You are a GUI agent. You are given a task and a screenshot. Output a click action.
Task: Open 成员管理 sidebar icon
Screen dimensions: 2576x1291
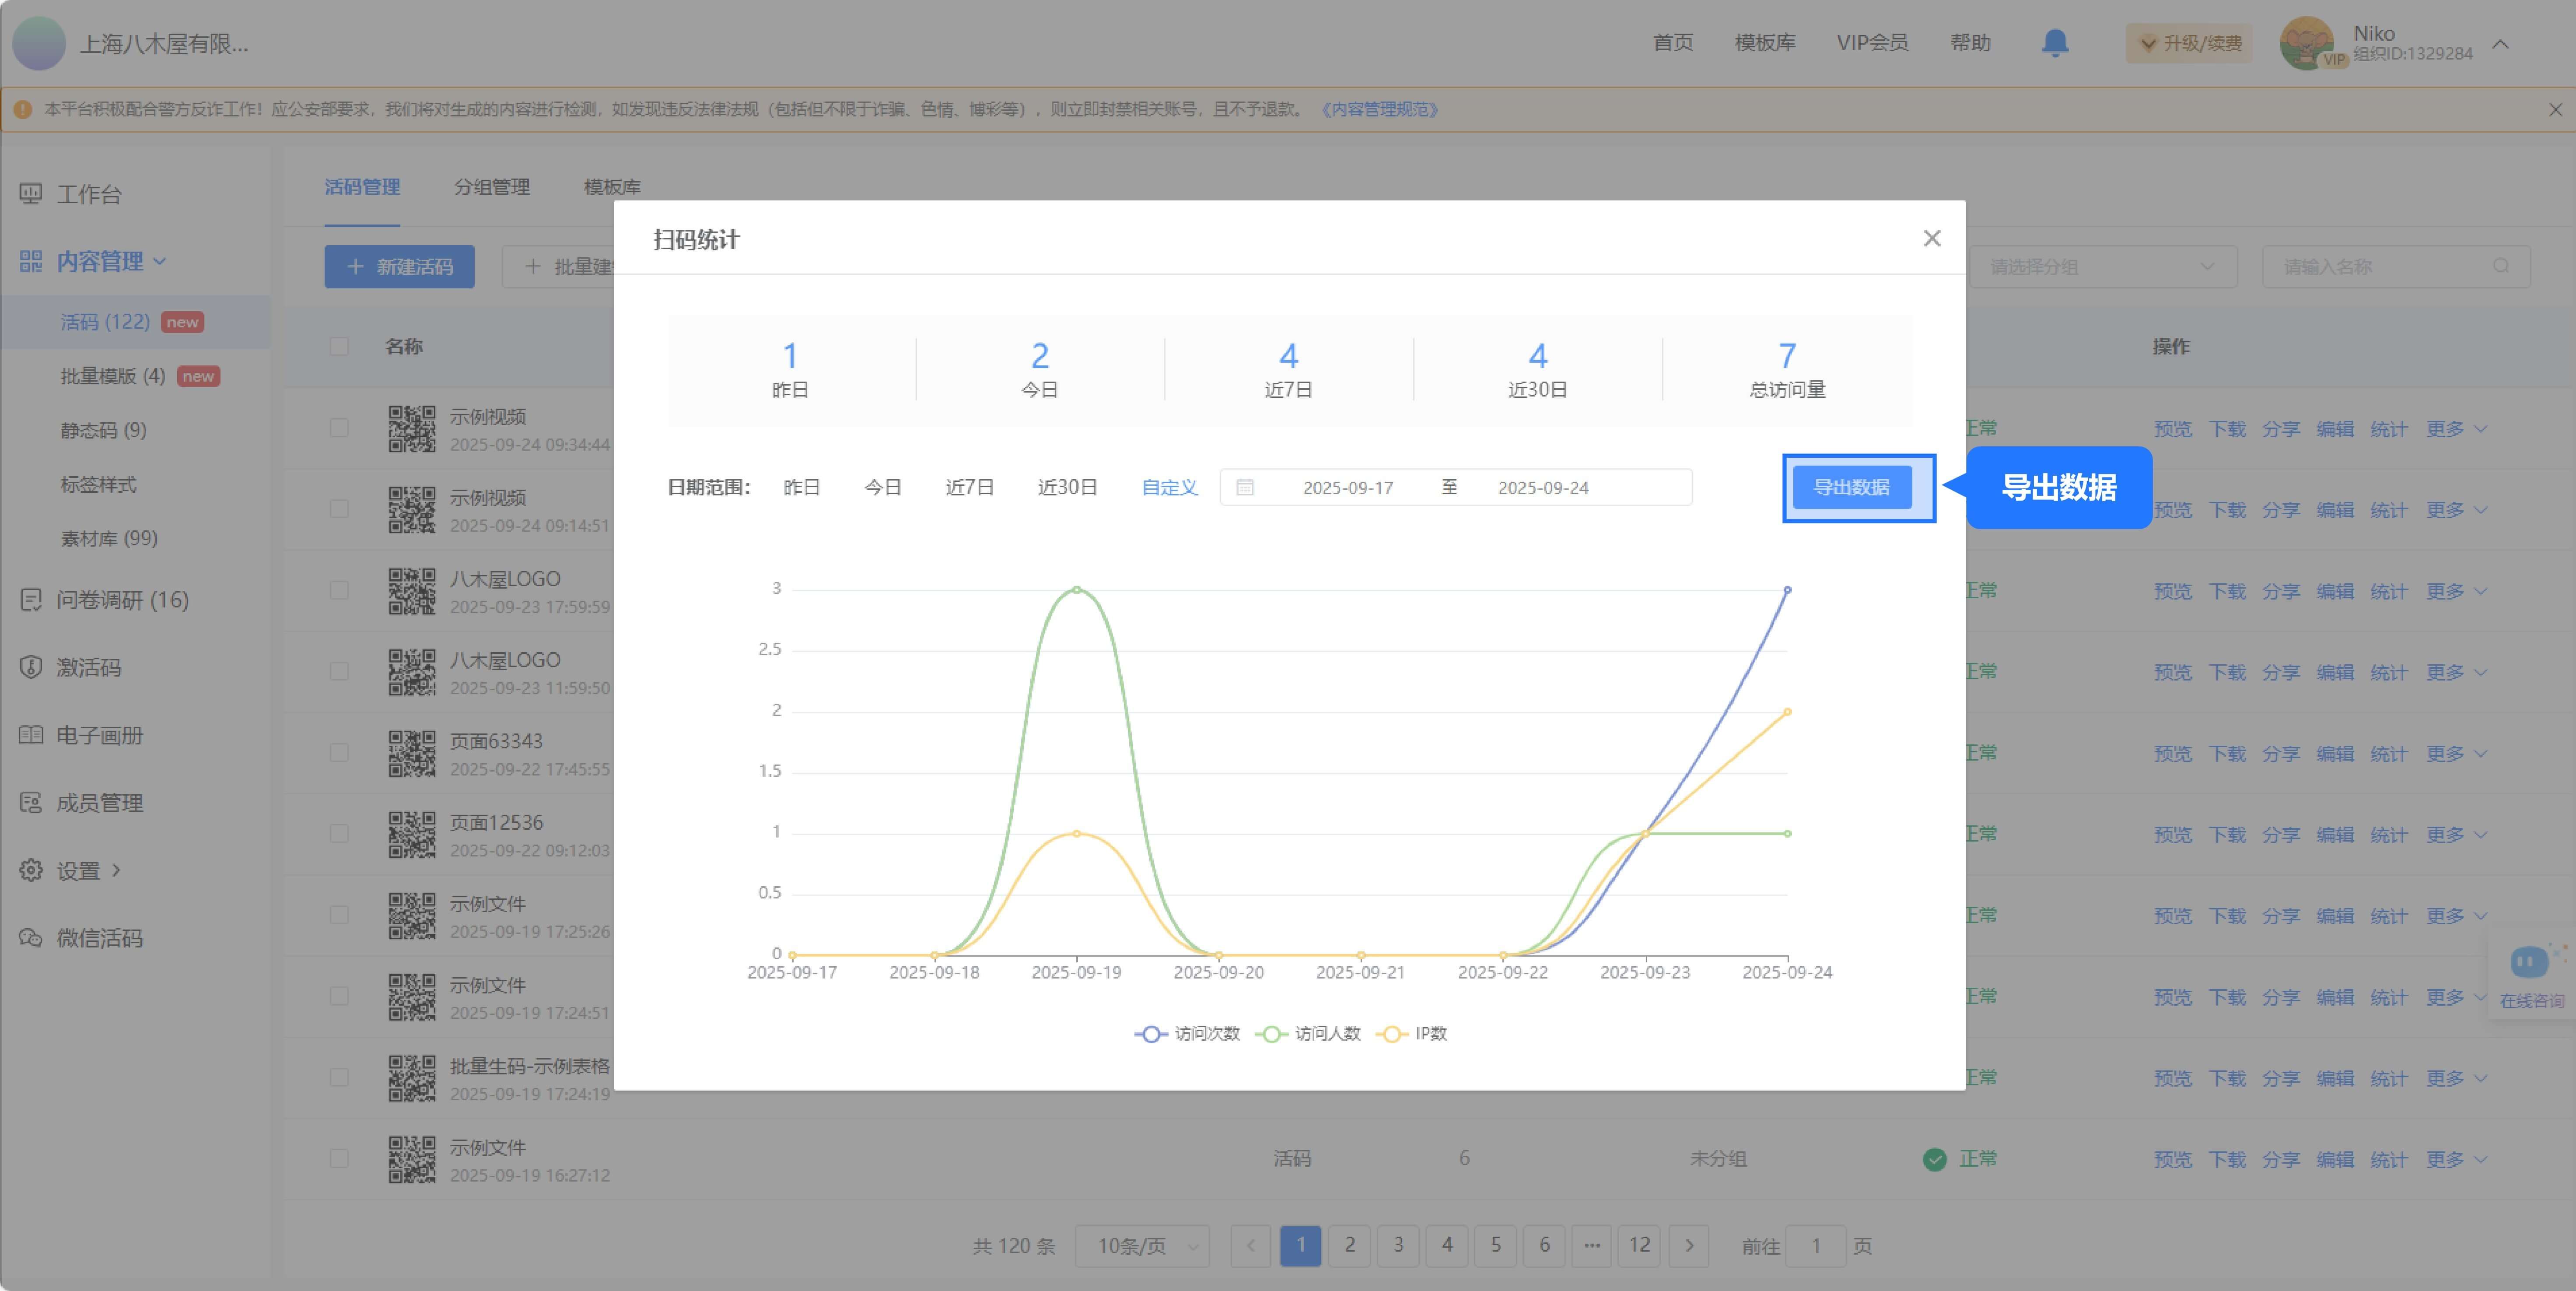click(31, 803)
